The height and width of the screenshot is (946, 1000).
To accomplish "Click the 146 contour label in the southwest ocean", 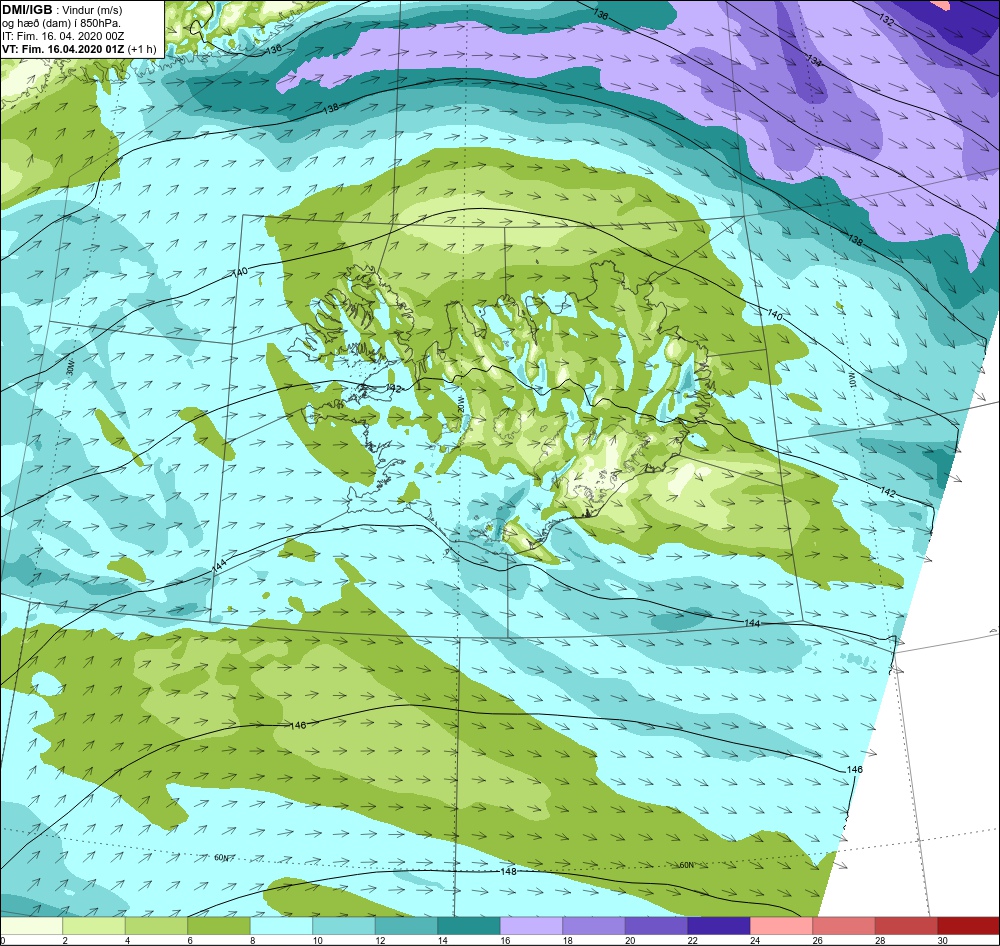I will [x=298, y=725].
